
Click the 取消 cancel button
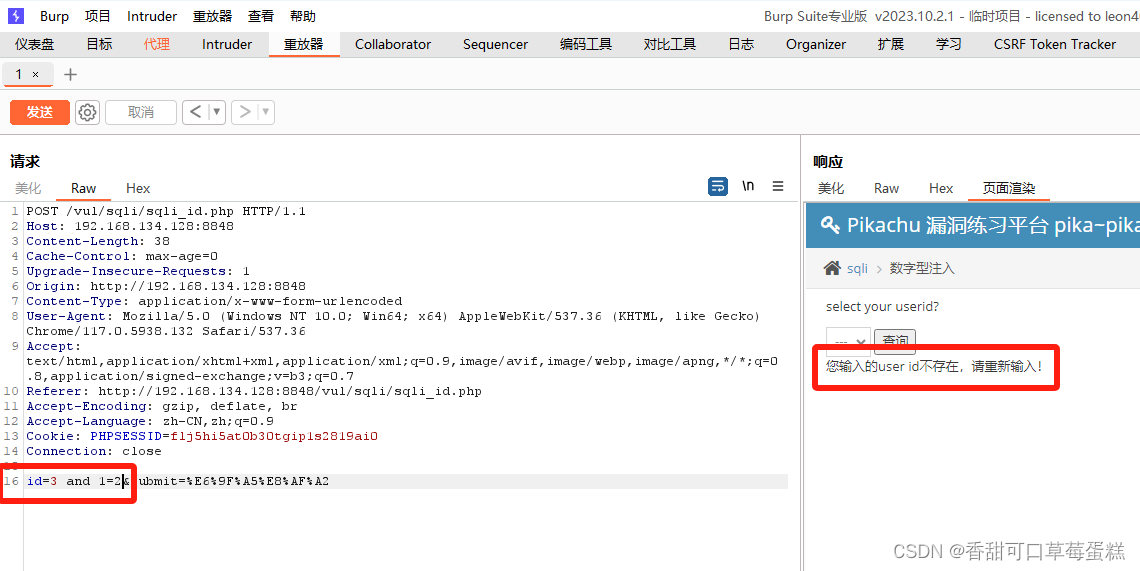click(141, 112)
